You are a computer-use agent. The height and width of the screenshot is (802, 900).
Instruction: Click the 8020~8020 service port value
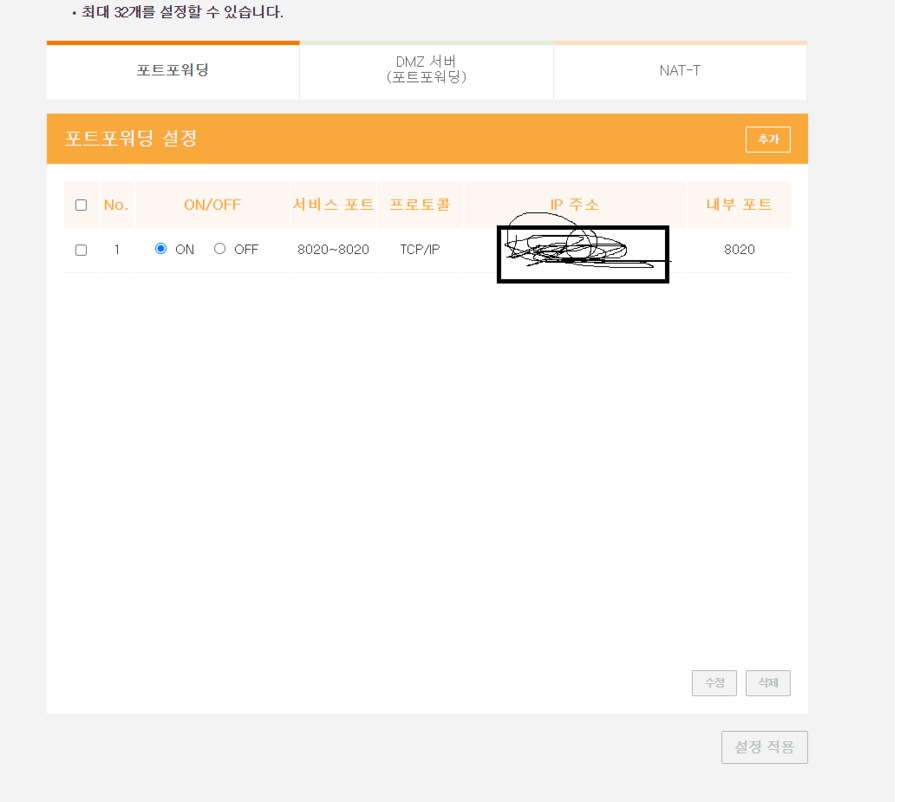coord(332,249)
